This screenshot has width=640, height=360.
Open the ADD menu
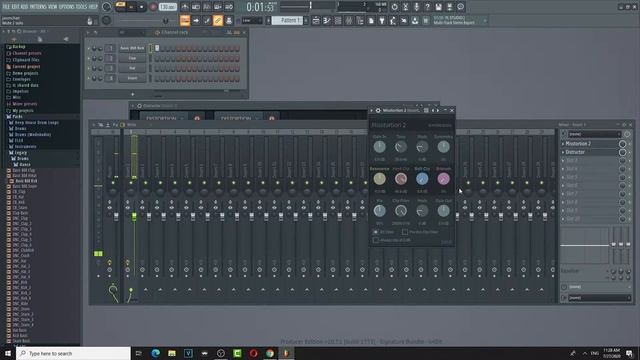[24, 7]
